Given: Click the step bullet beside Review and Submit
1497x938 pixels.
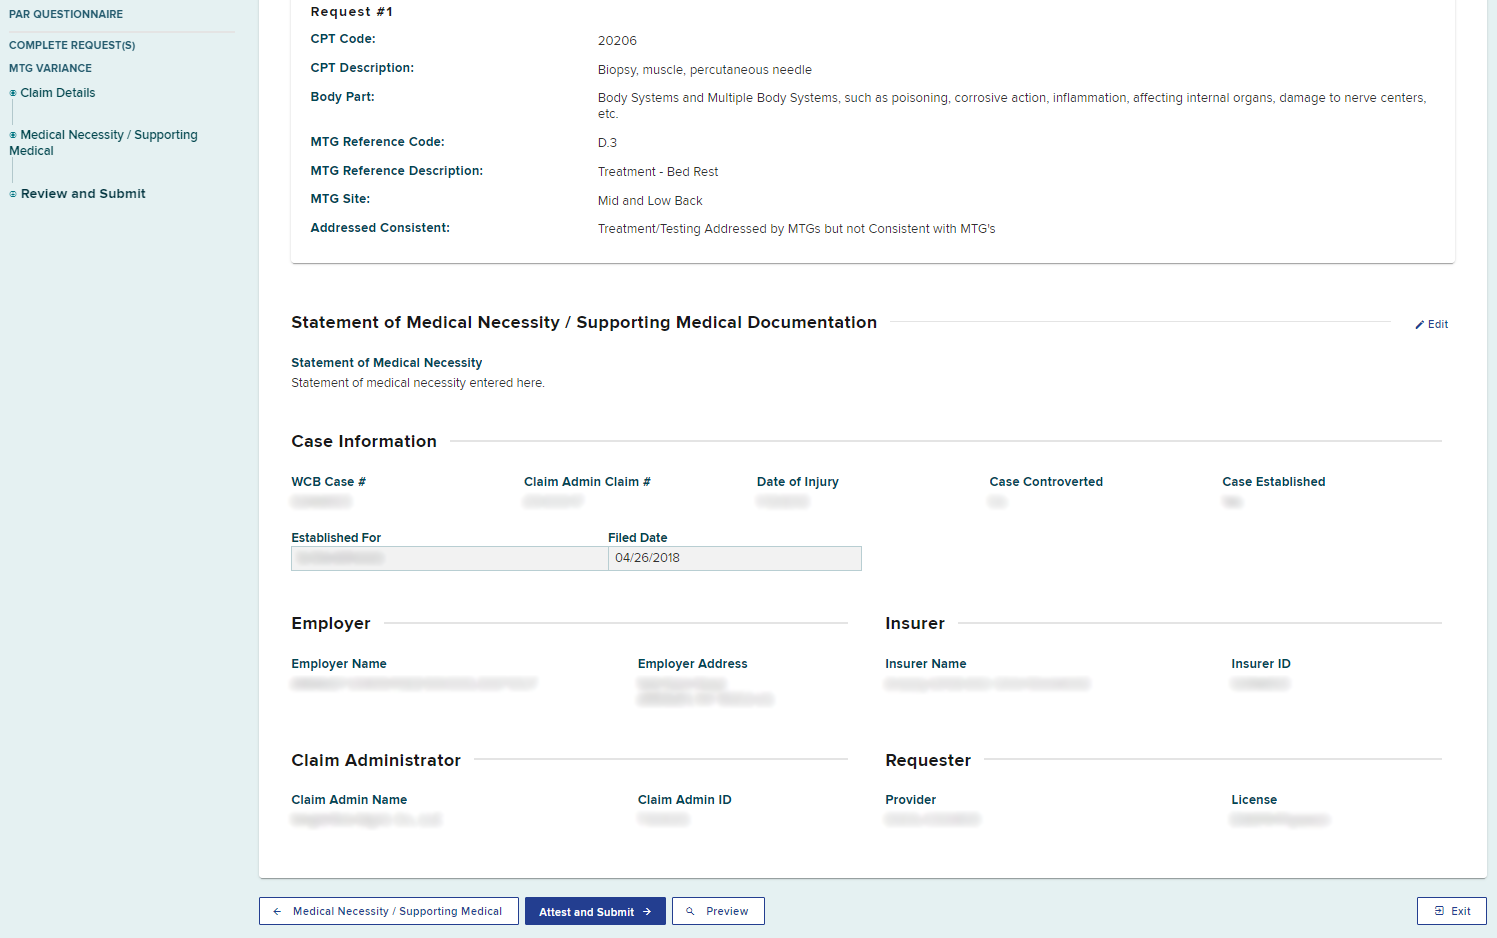Looking at the screenshot, I should click(13, 194).
